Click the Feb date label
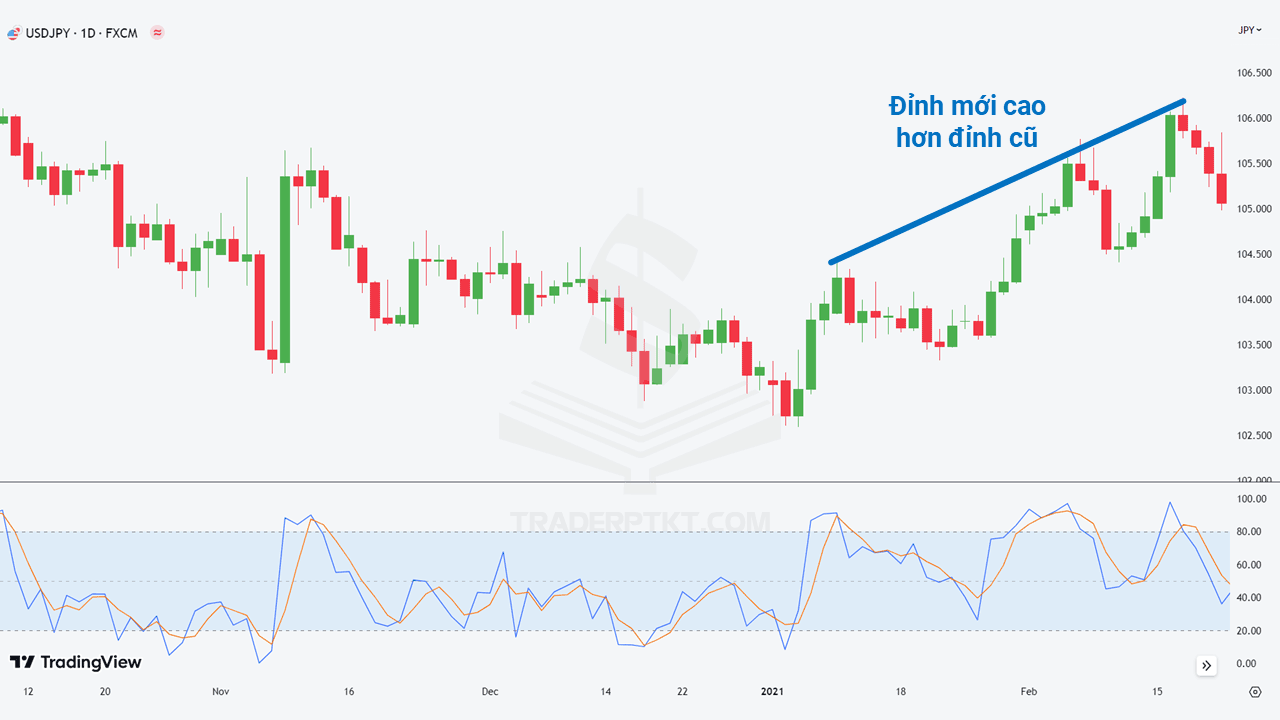 (x=1029, y=692)
